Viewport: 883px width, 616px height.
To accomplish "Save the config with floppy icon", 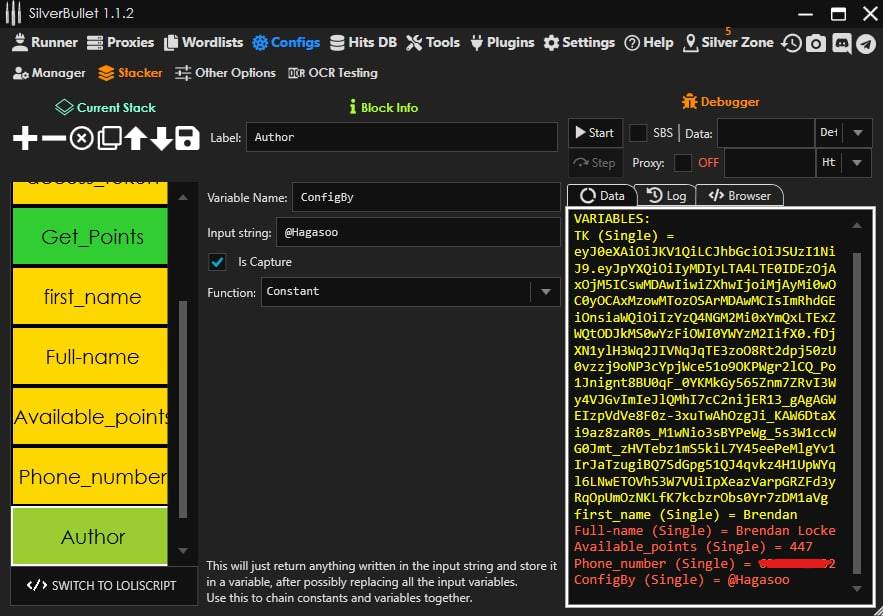I will click(188, 138).
